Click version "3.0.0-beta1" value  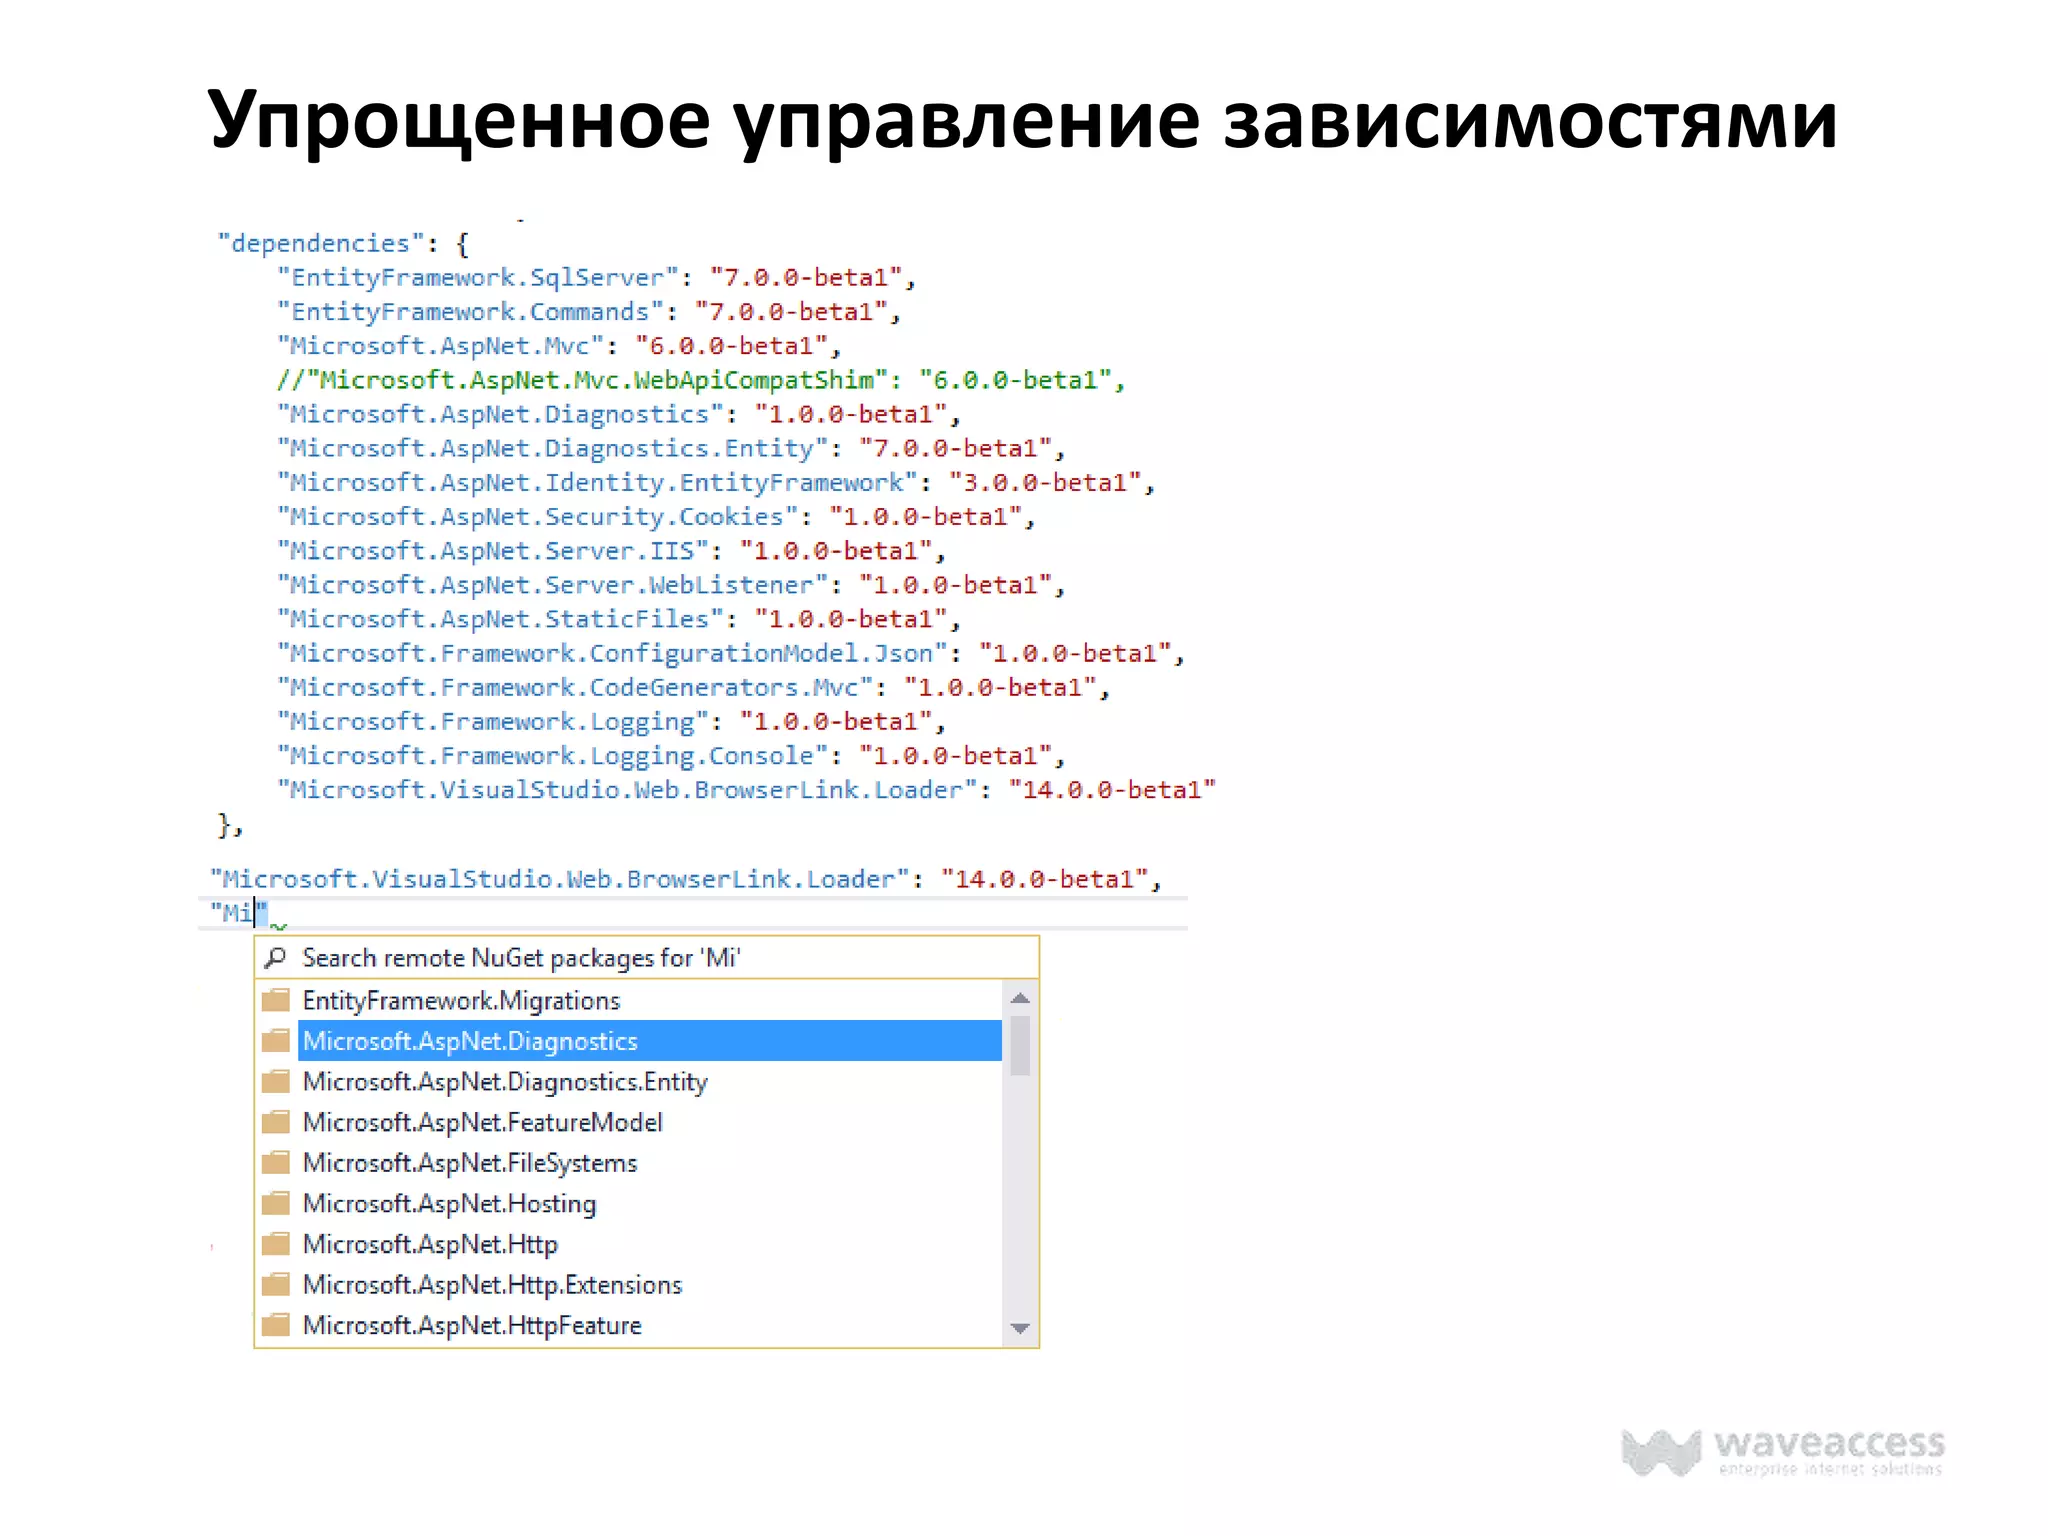click(1044, 482)
